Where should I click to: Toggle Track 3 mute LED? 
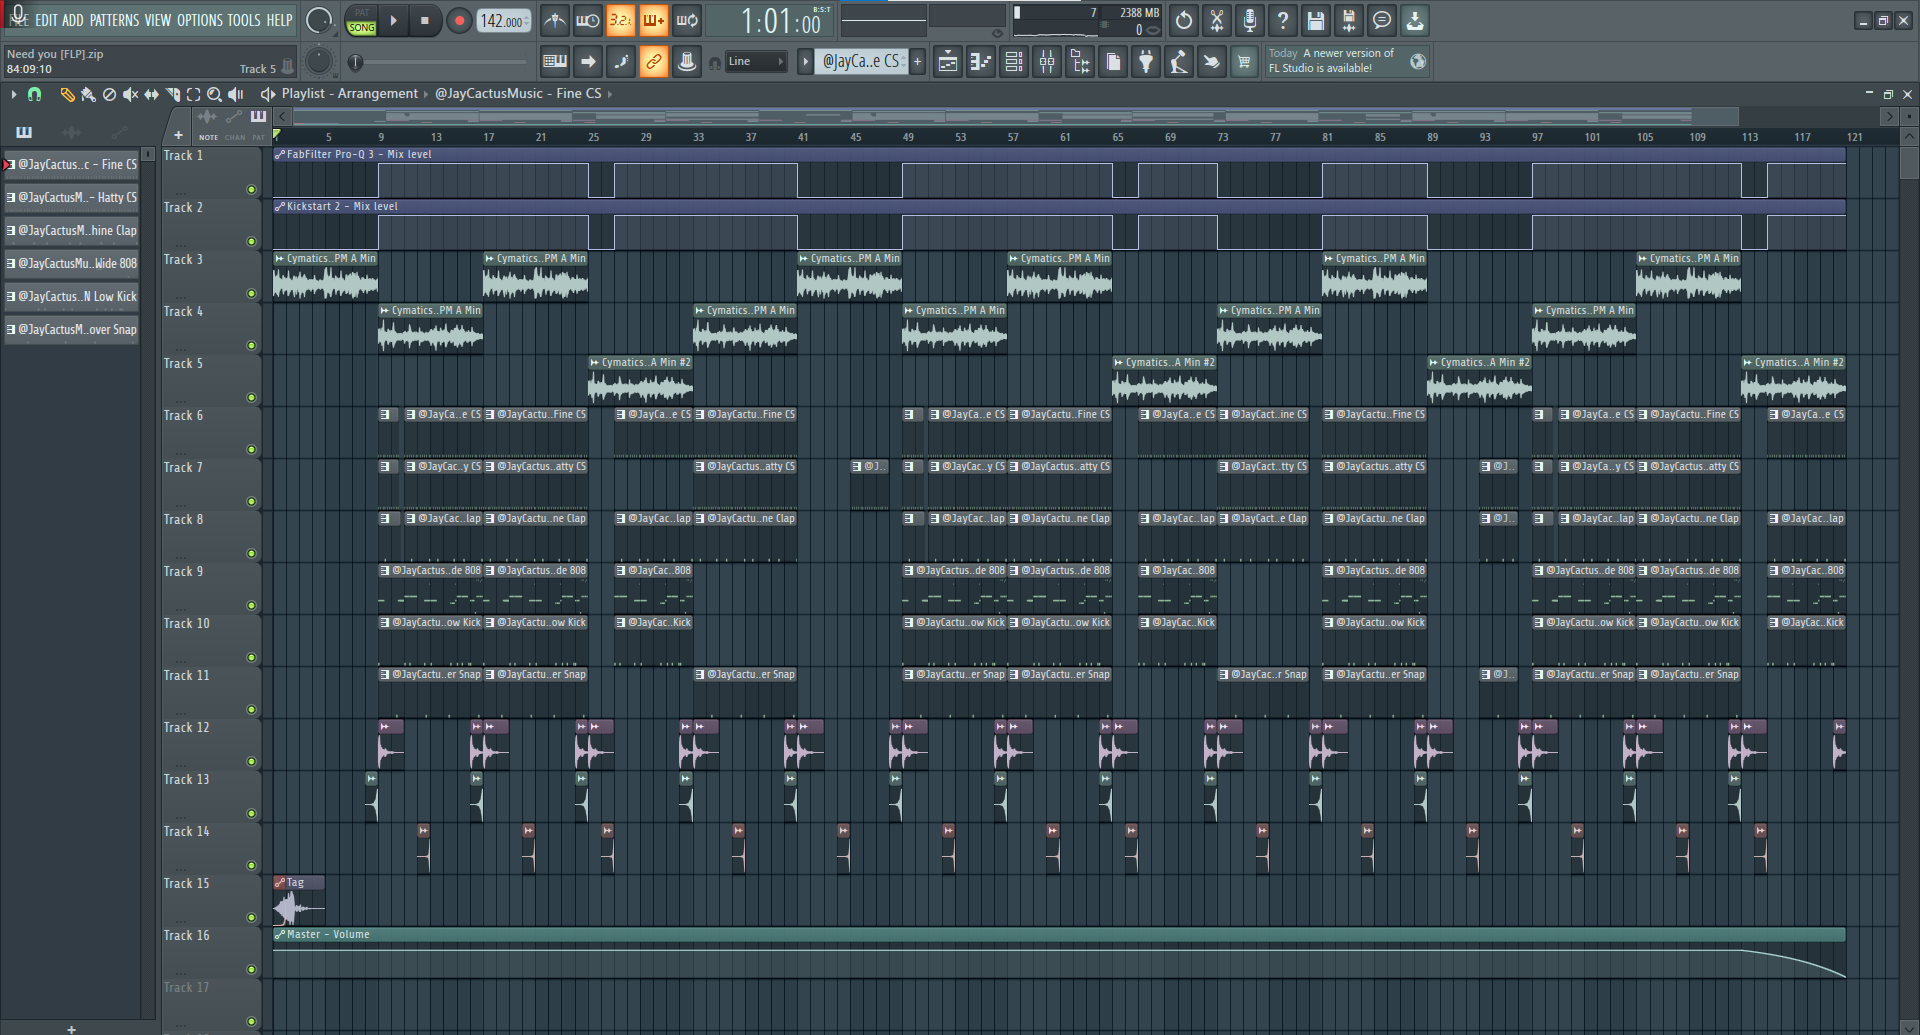(252, 294)
